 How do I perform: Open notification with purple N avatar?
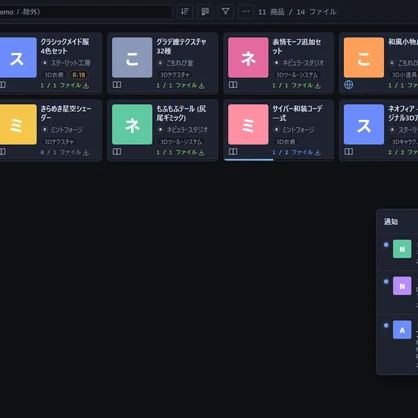click(x=397, y=292)
